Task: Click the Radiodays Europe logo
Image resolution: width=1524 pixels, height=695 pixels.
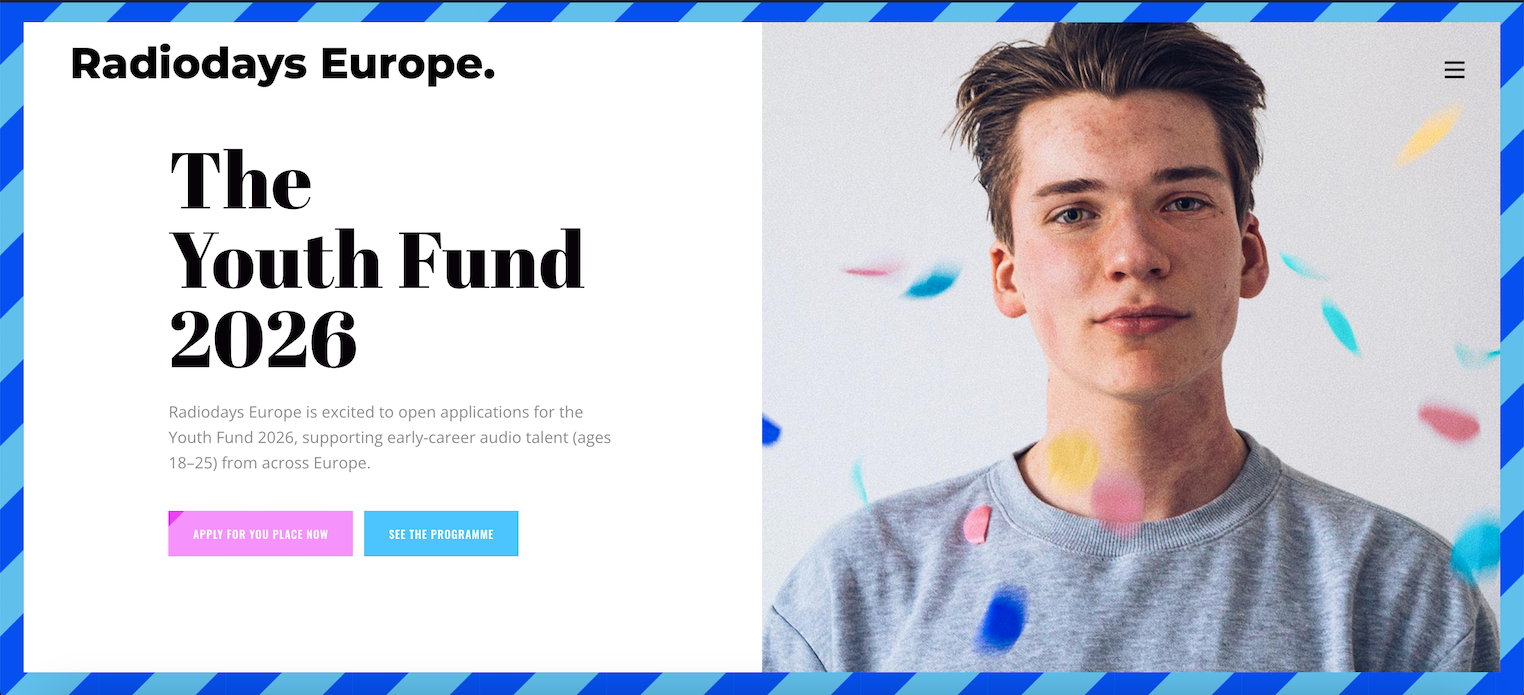Action: pyautogui.click(x=283, y=64)
